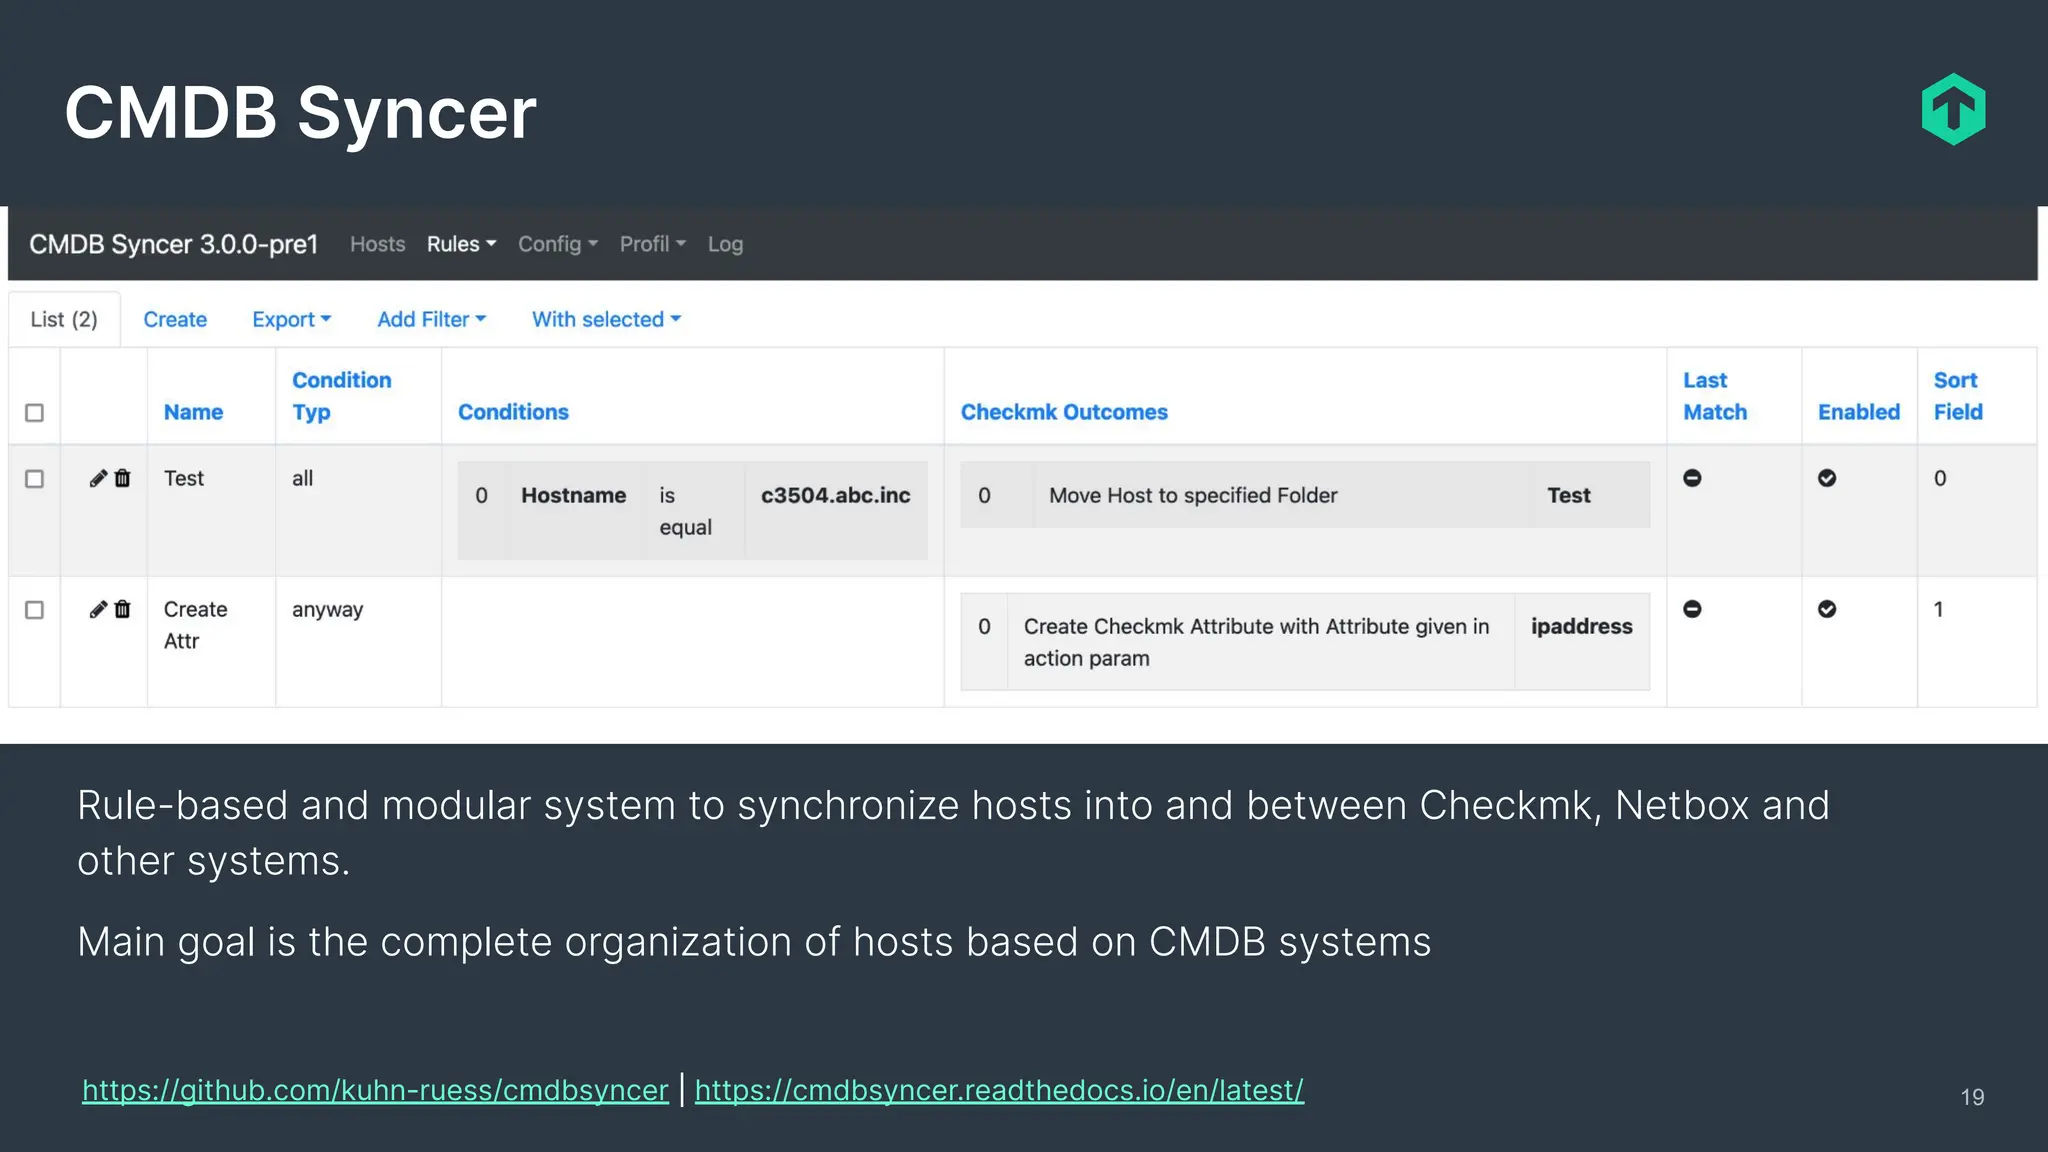Go to Hosts in navbar
Viewport: 2048px width, 1152px height.
(377, 244)
